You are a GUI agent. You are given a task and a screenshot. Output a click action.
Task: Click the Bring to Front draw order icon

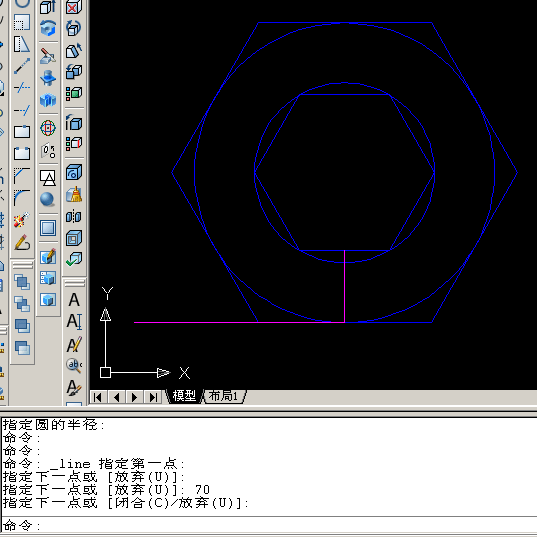pos(22,282)
